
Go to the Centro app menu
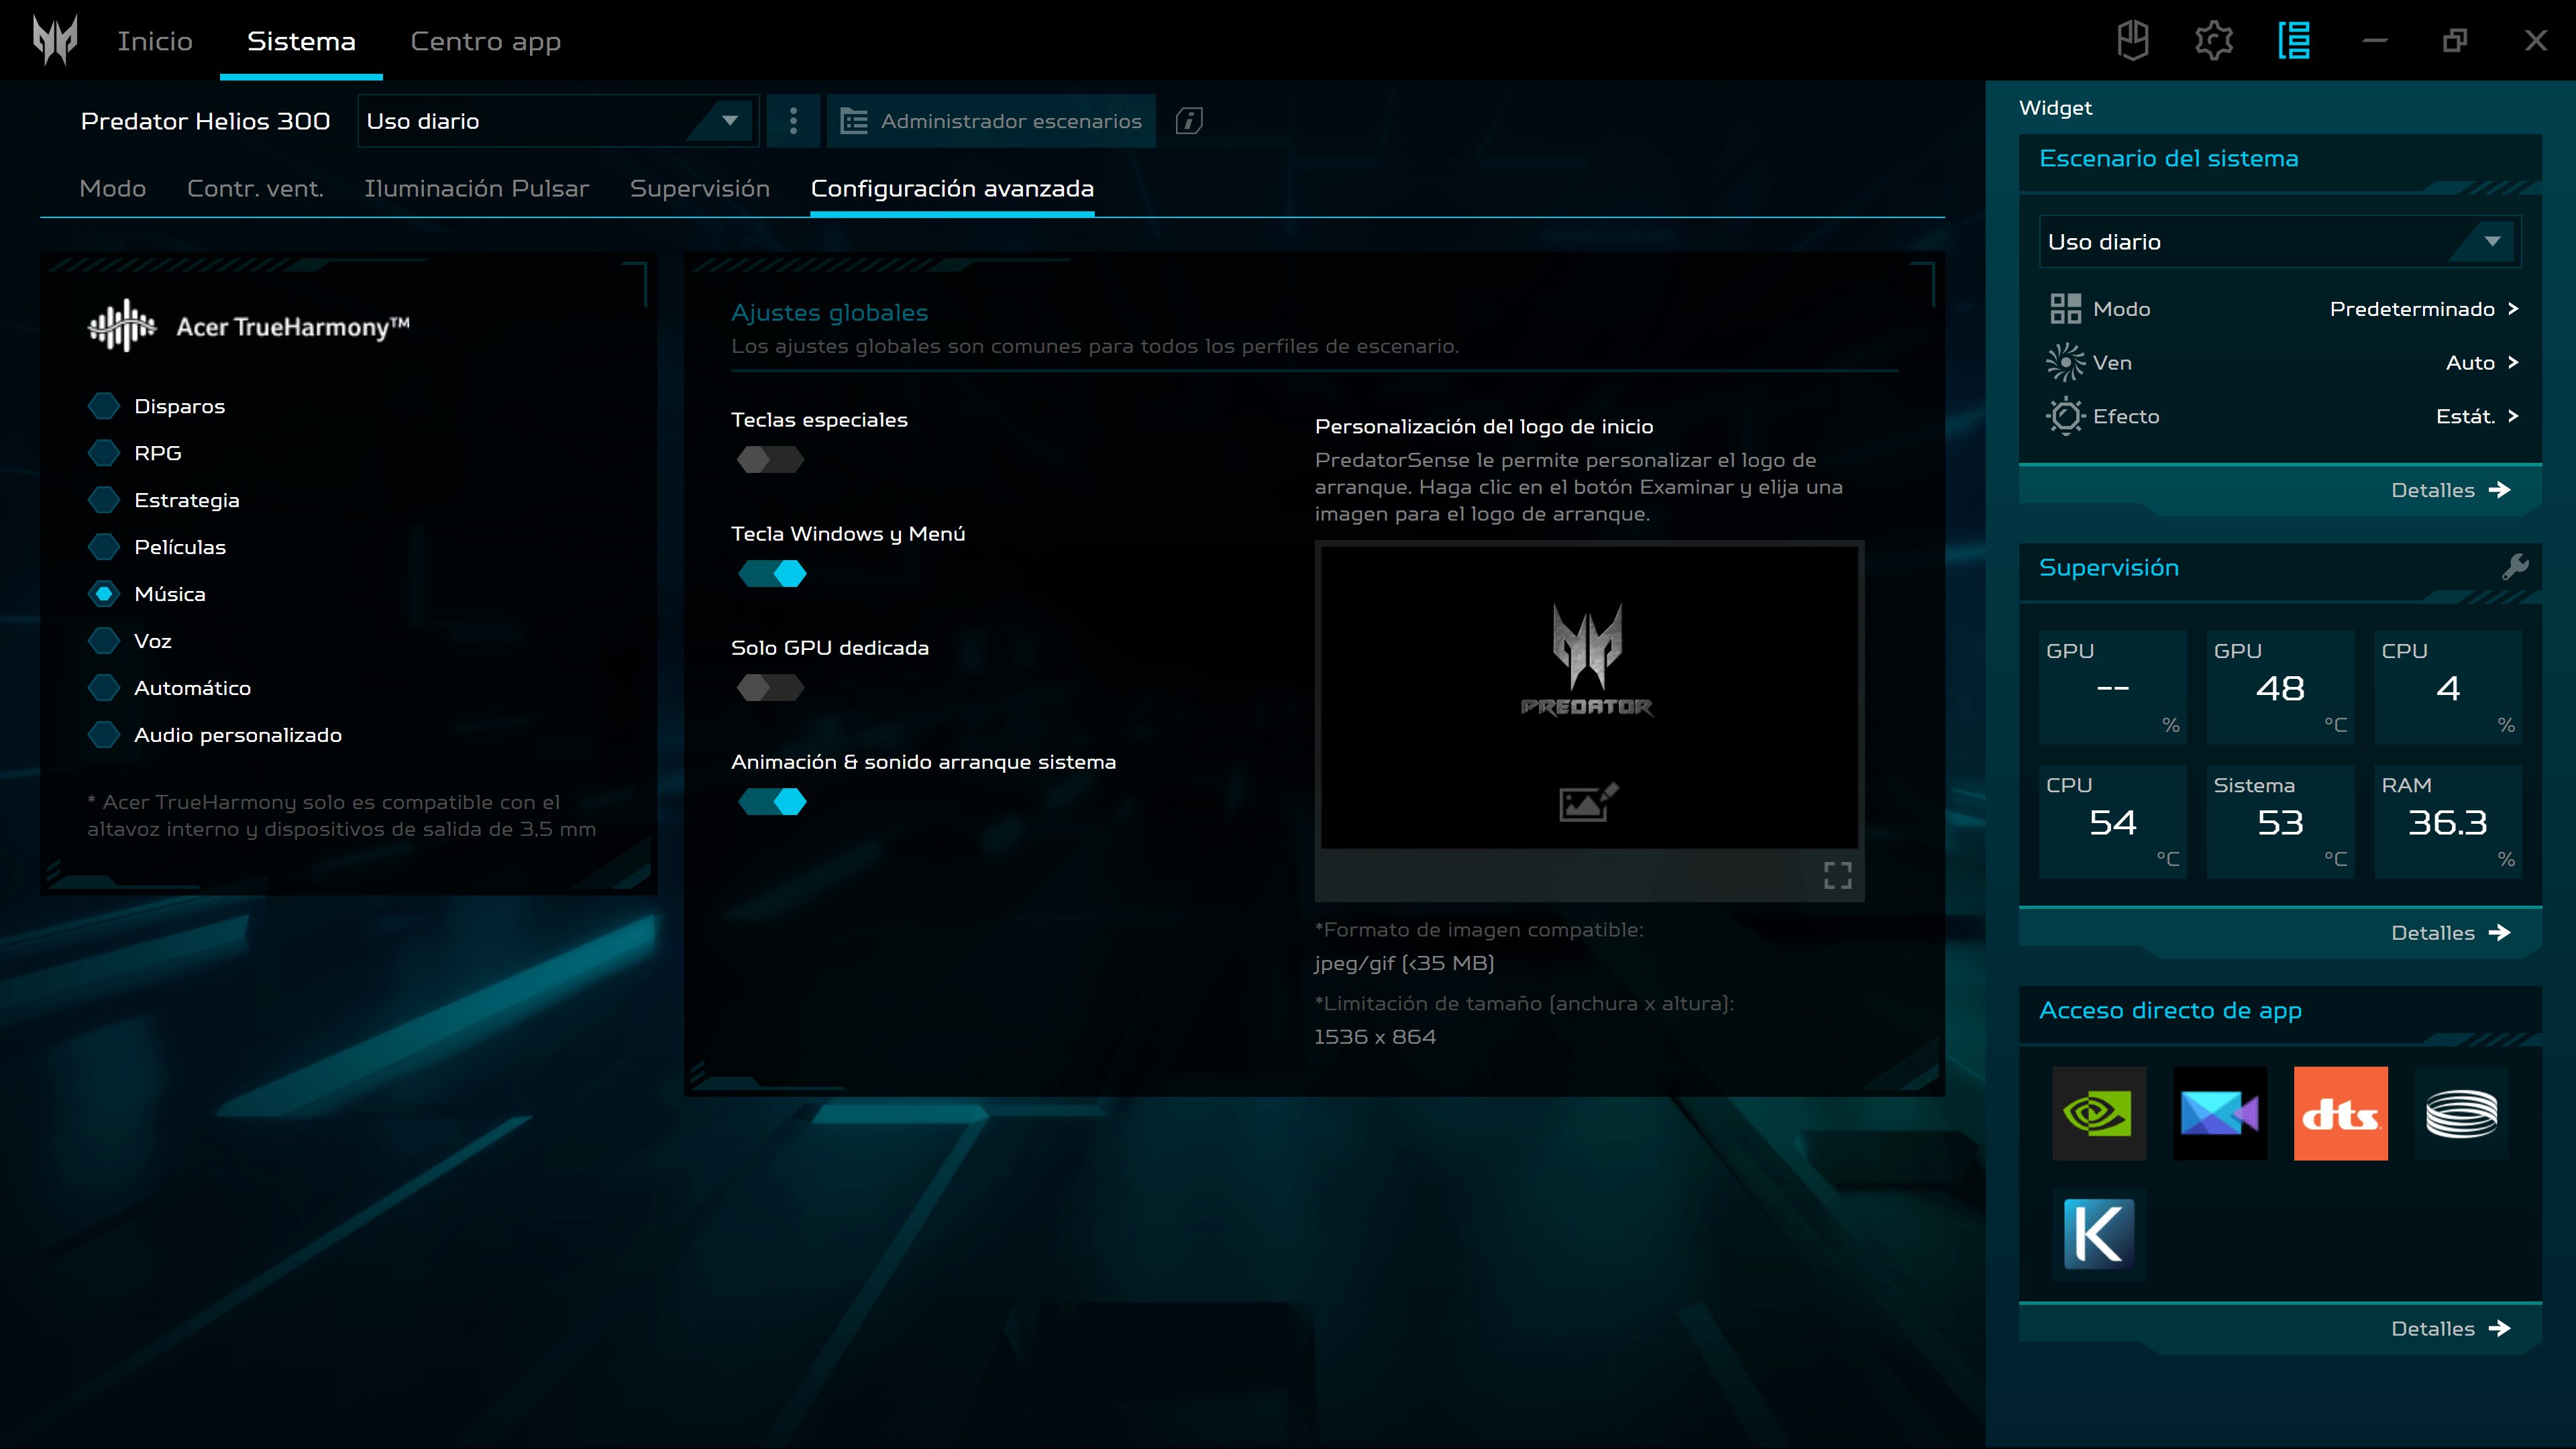point(485,41)
